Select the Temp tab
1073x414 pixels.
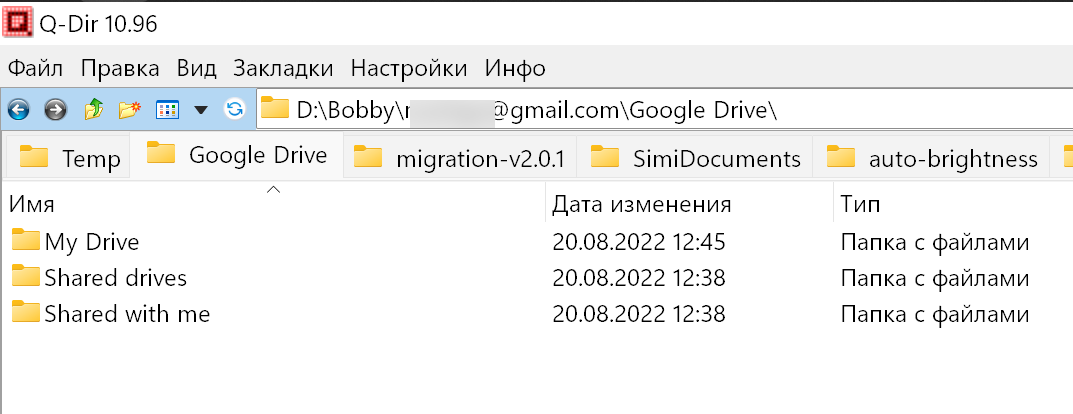(x=67, y=158)
